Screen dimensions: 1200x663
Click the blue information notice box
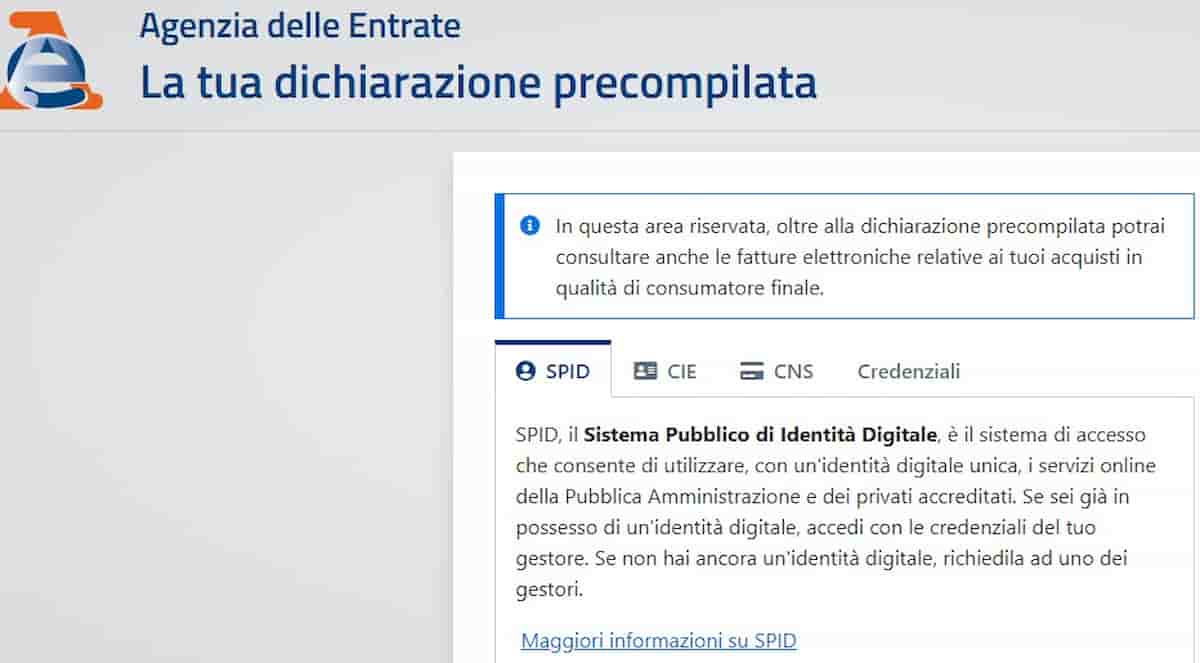point(845,256)
